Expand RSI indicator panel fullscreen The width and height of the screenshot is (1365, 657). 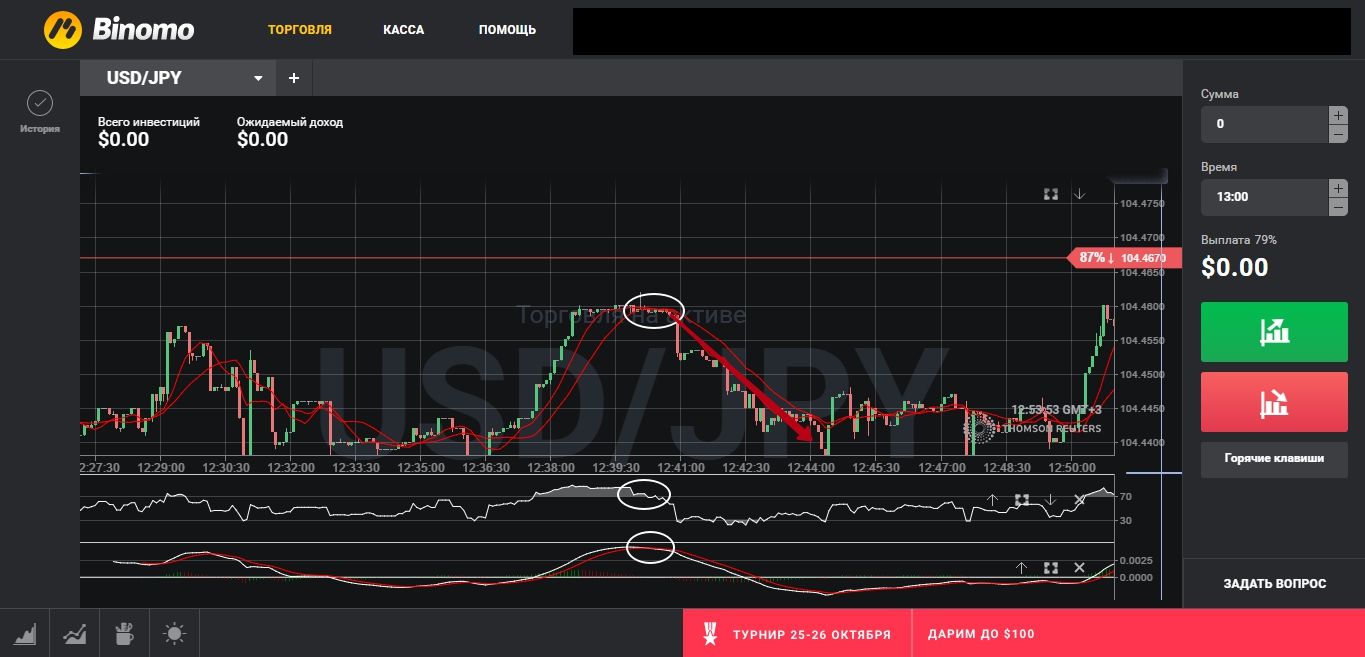point(1021,499)
